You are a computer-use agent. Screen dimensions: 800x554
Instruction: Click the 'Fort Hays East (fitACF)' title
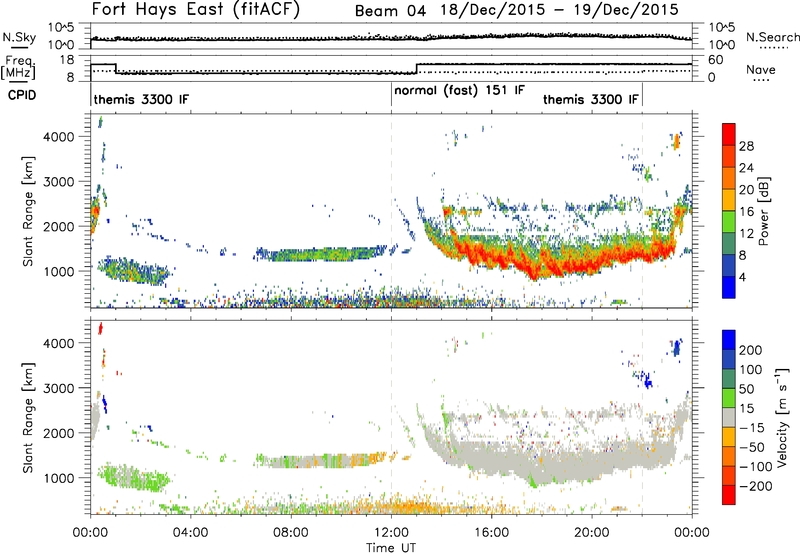click(x=196, y=10)
